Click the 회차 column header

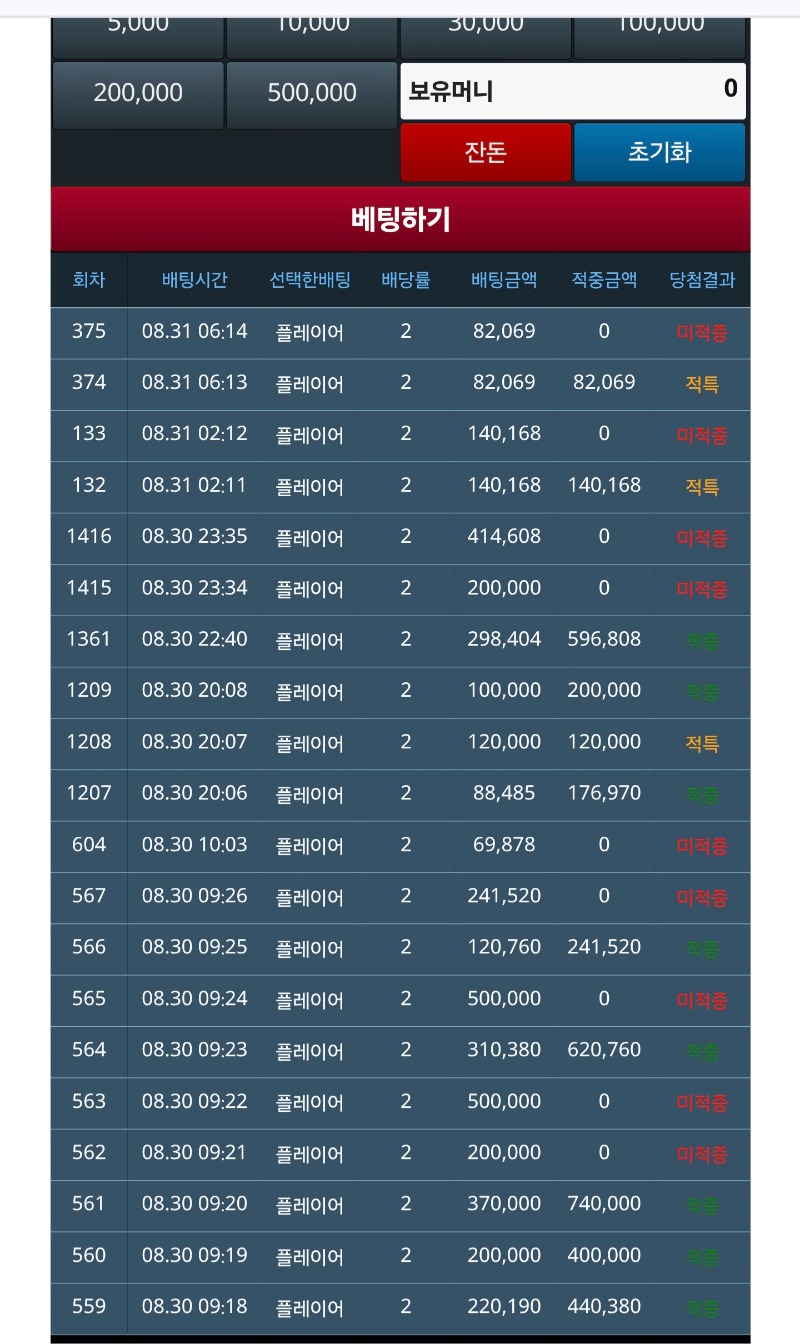tap(89, 280)
